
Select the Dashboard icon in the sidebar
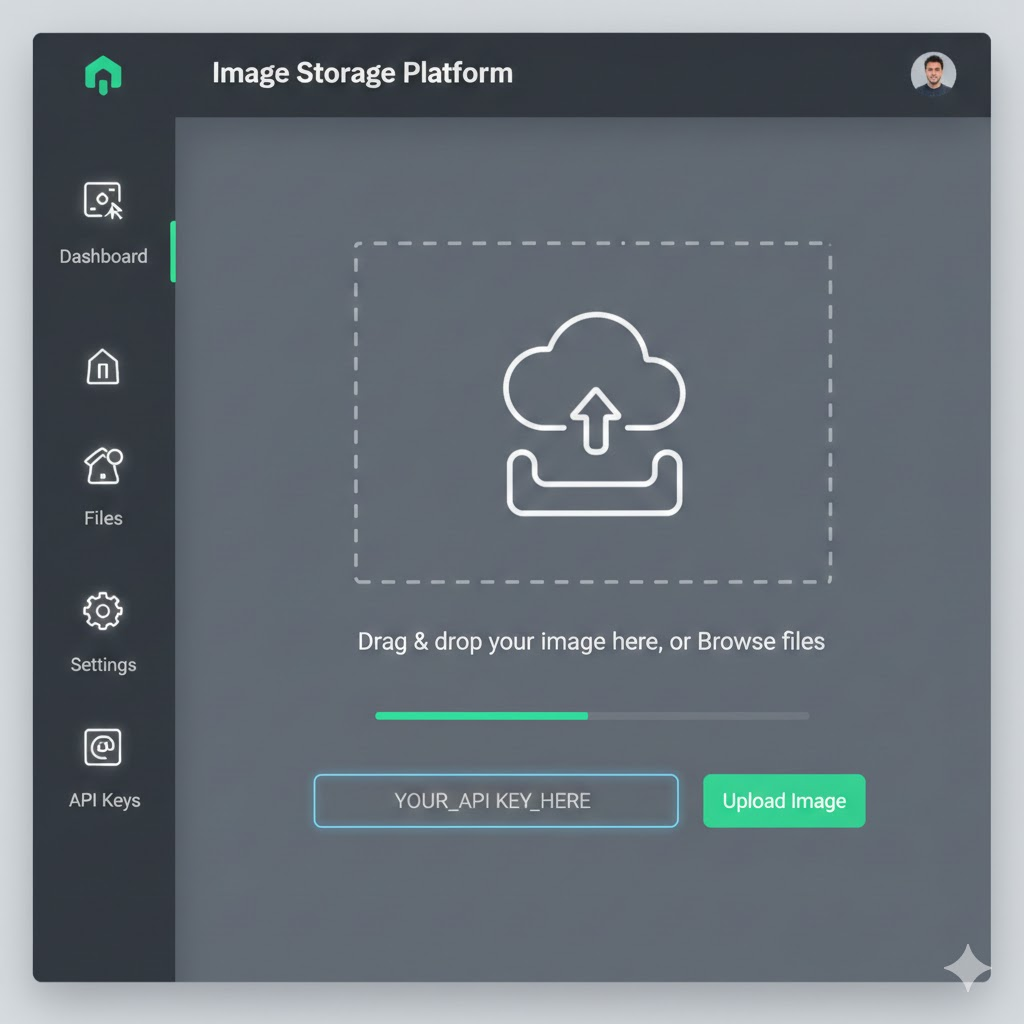103,198
